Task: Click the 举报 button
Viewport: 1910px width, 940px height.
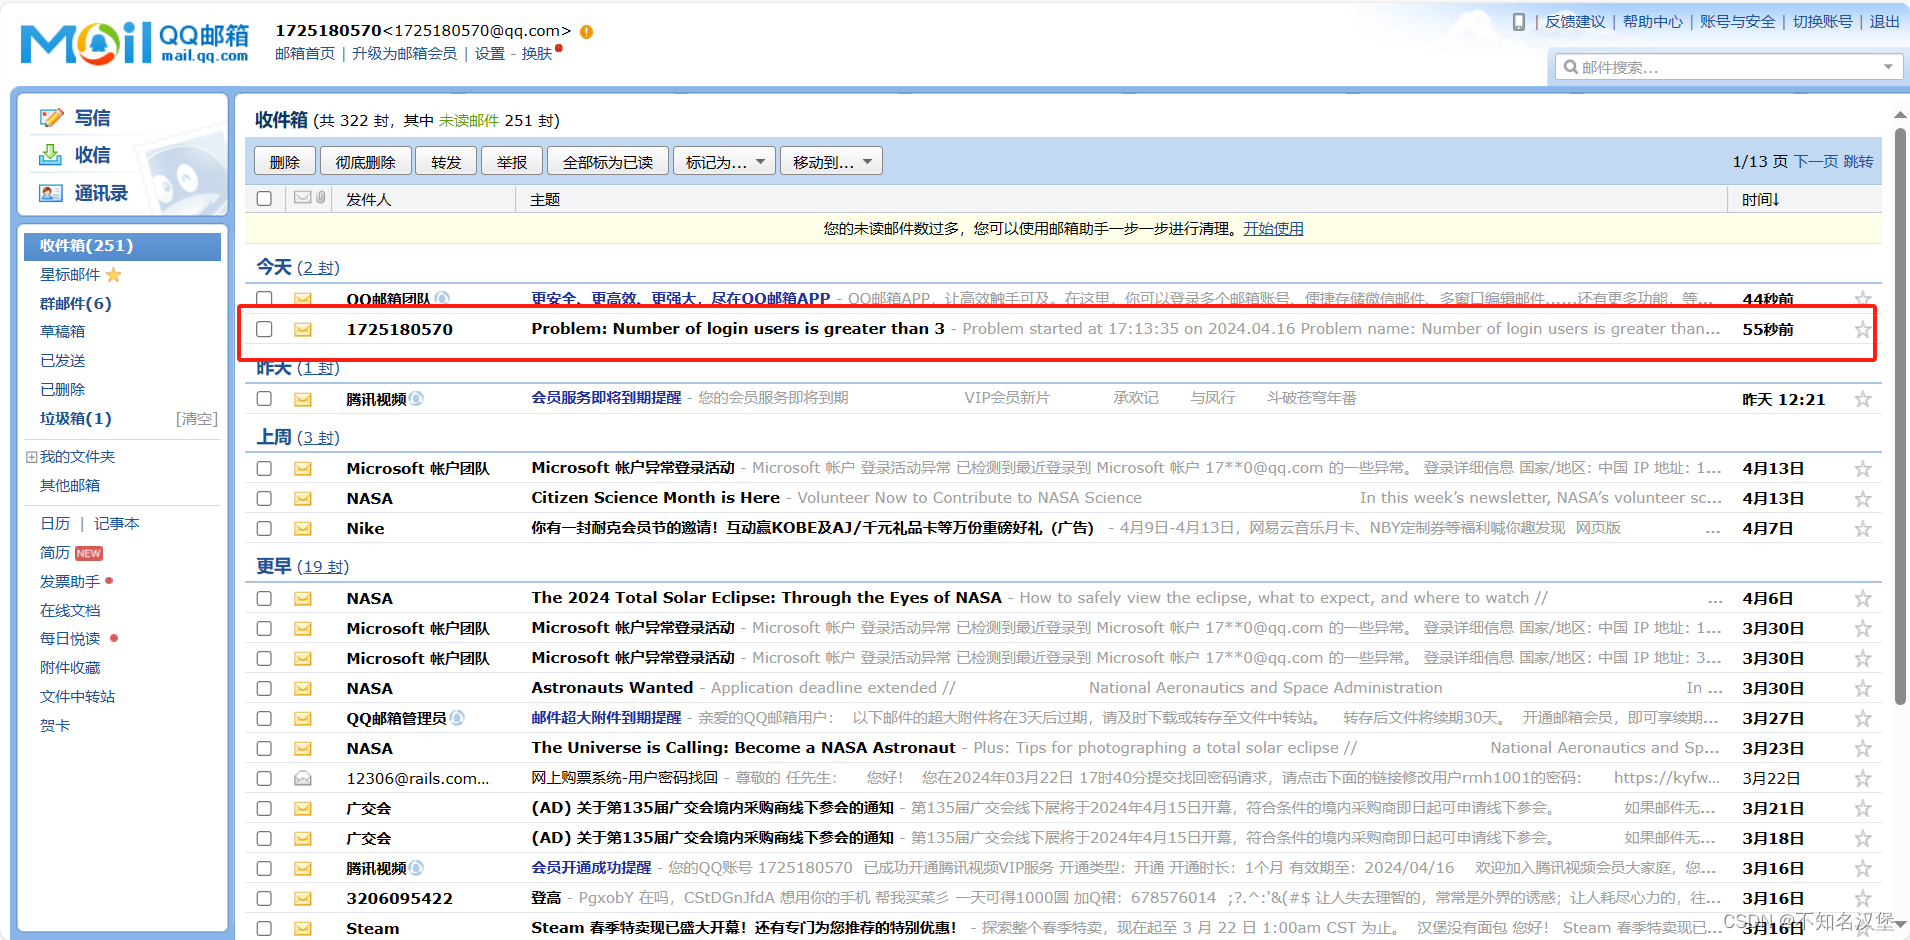Action: tap(512, 162)
